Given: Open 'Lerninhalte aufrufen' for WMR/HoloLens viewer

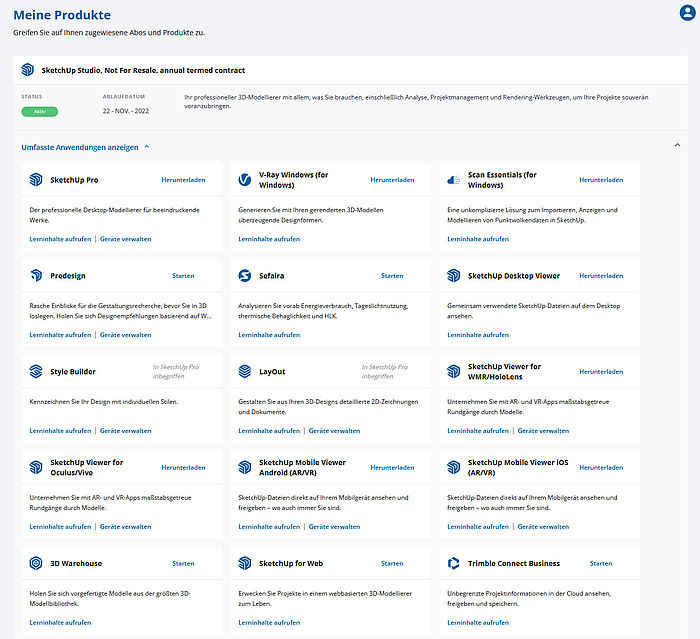Looking at the screenshot, I should (x=478, y=430).
